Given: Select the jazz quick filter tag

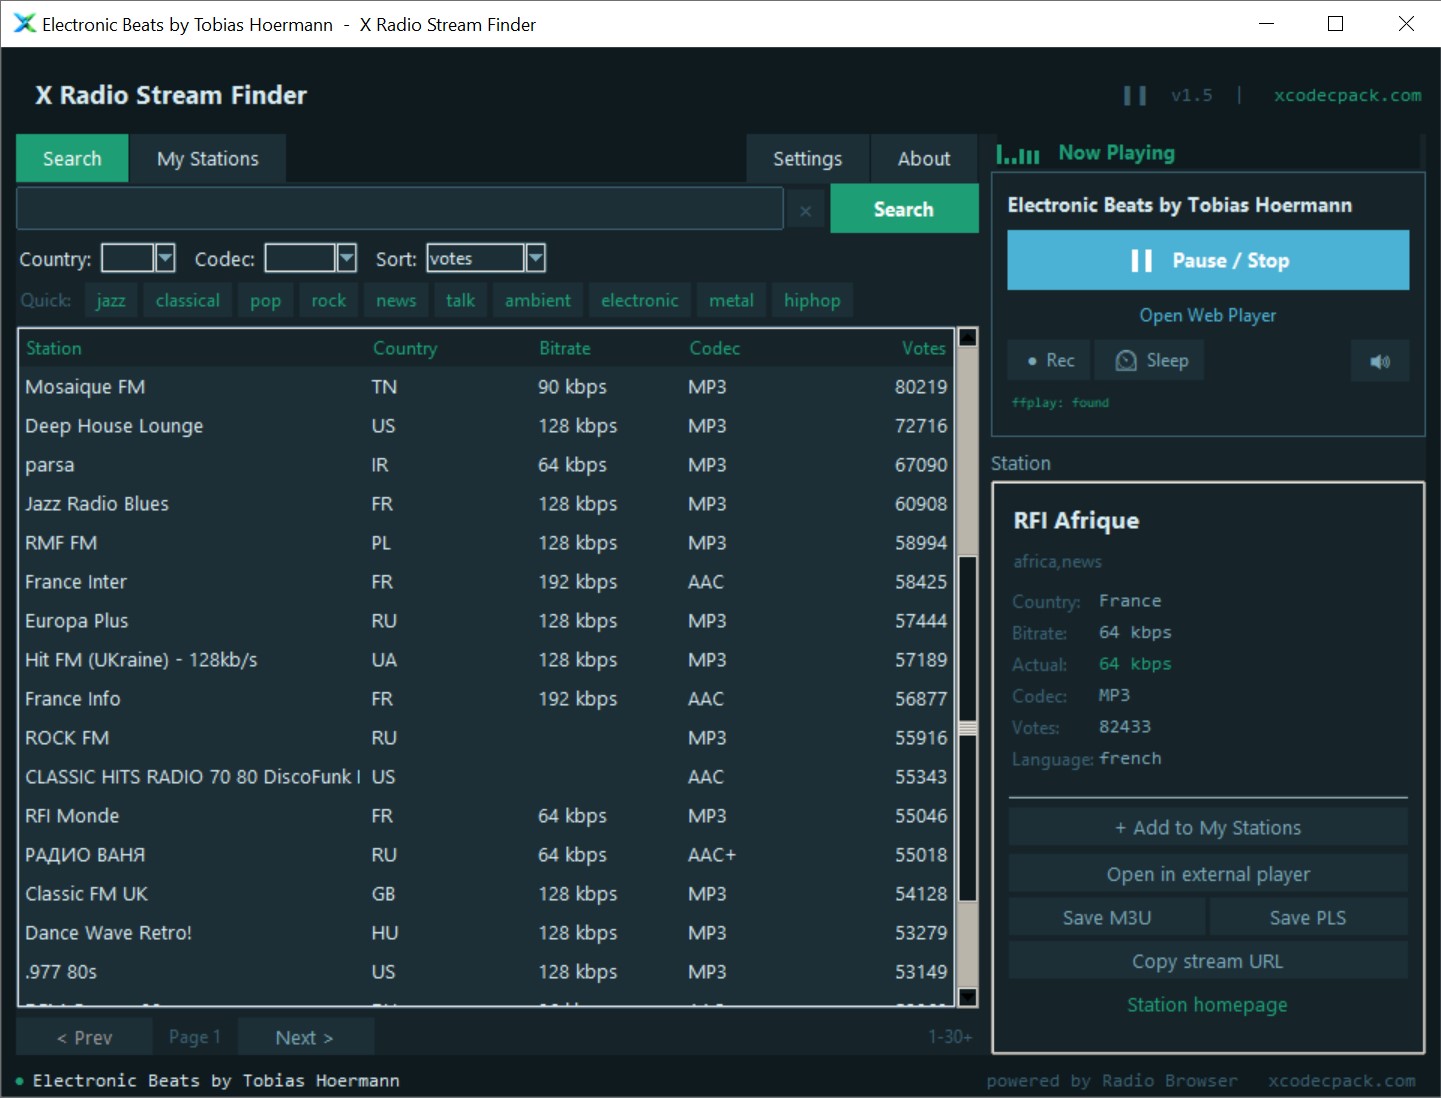Looking at the screenshot, I should (111, 301).
